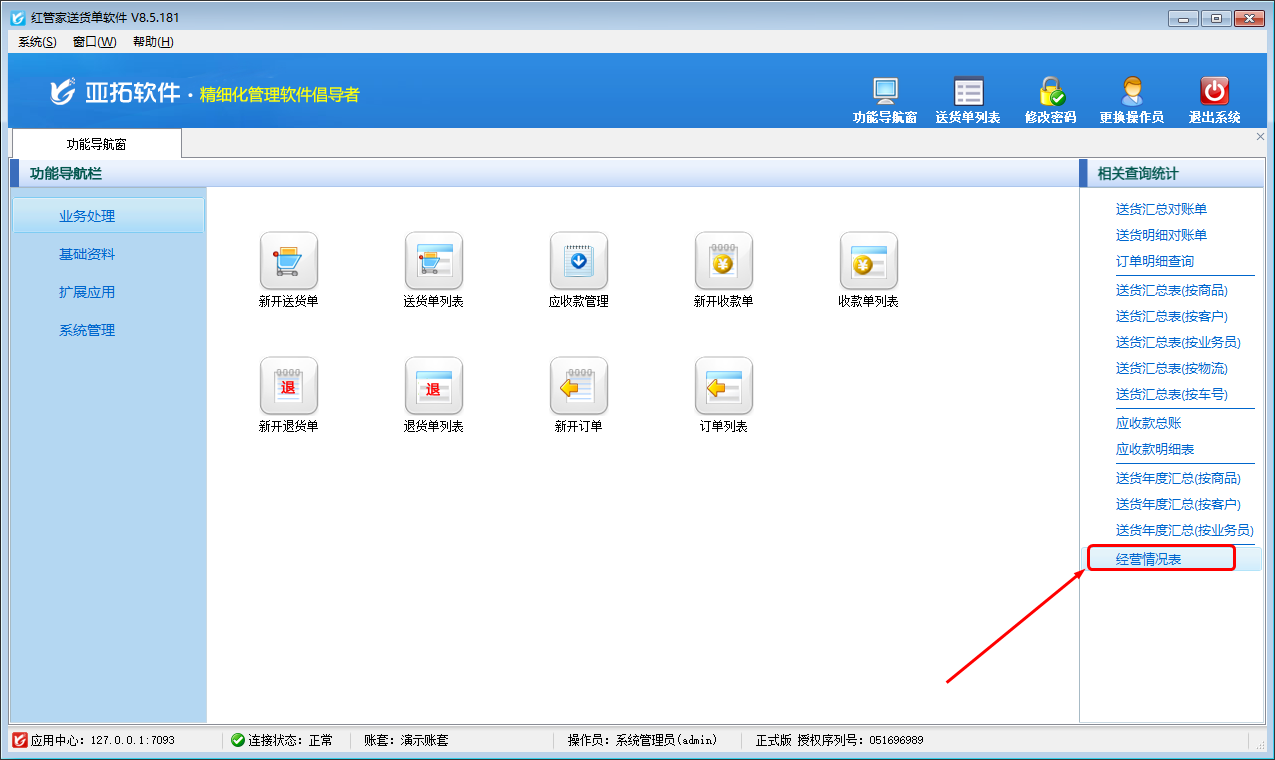Open the 系统(S) menu
Screen dimensions: 1275x760
coord(37,41)
